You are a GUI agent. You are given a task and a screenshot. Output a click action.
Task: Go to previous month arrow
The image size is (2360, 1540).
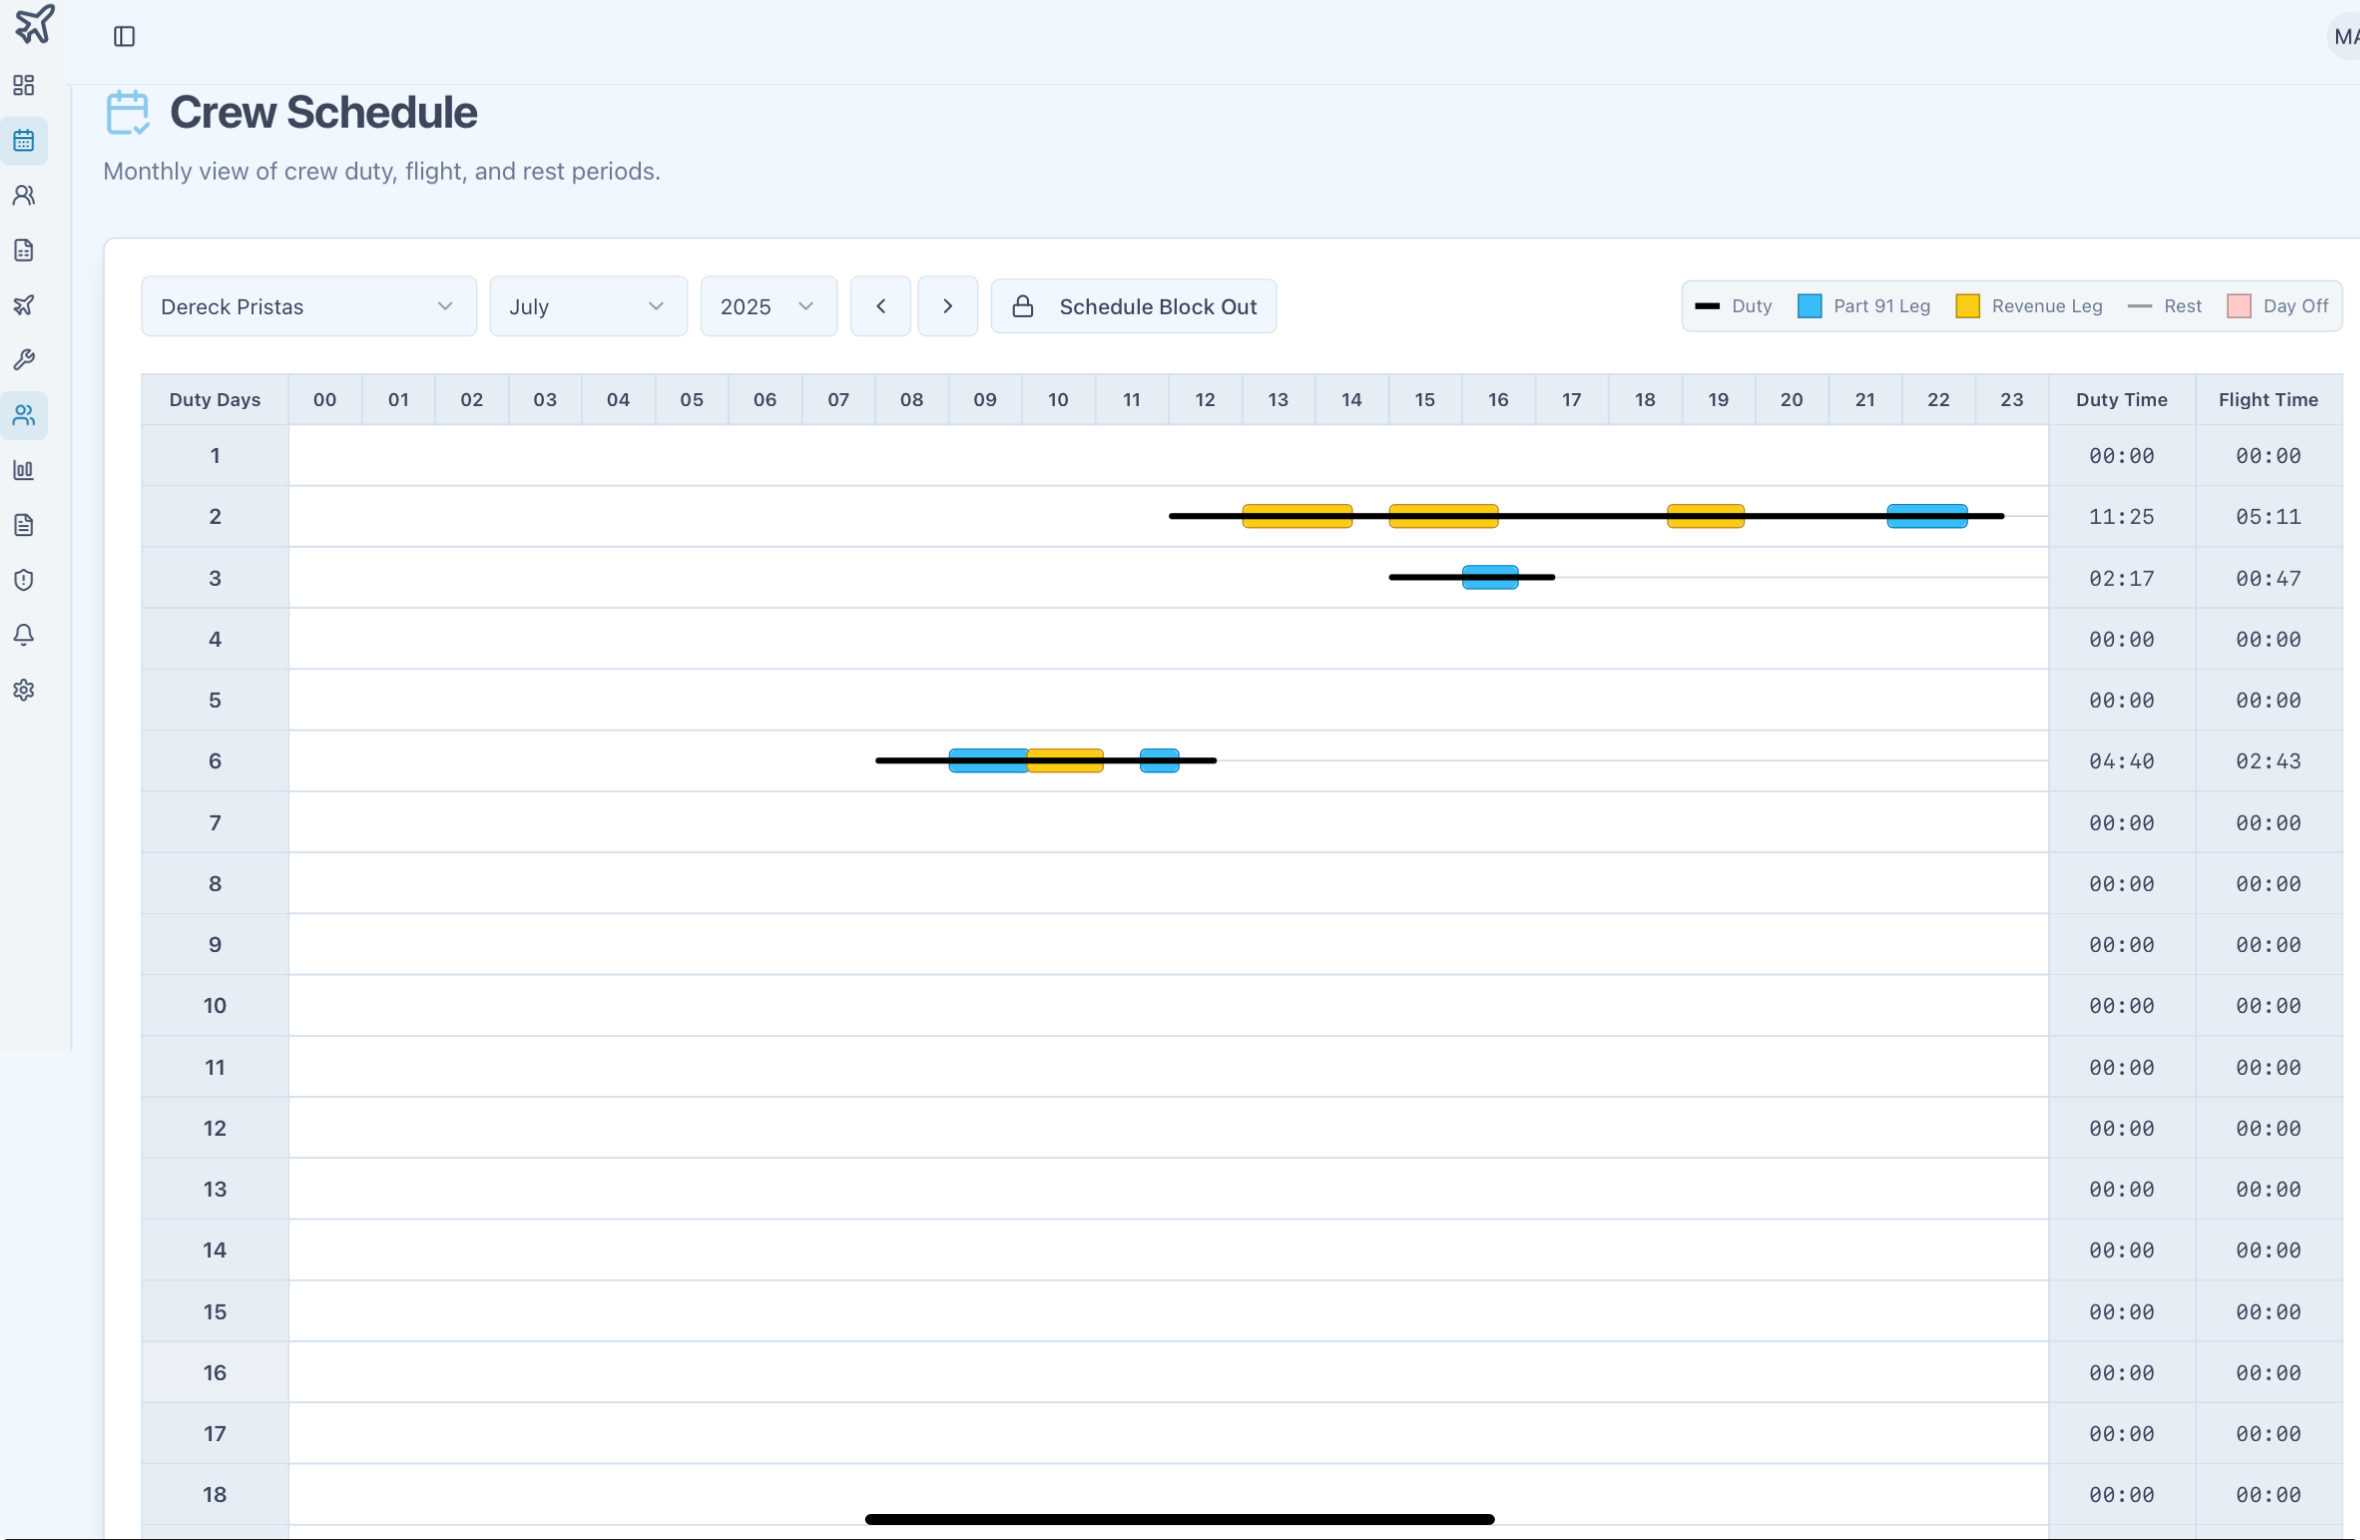(880, 306)
